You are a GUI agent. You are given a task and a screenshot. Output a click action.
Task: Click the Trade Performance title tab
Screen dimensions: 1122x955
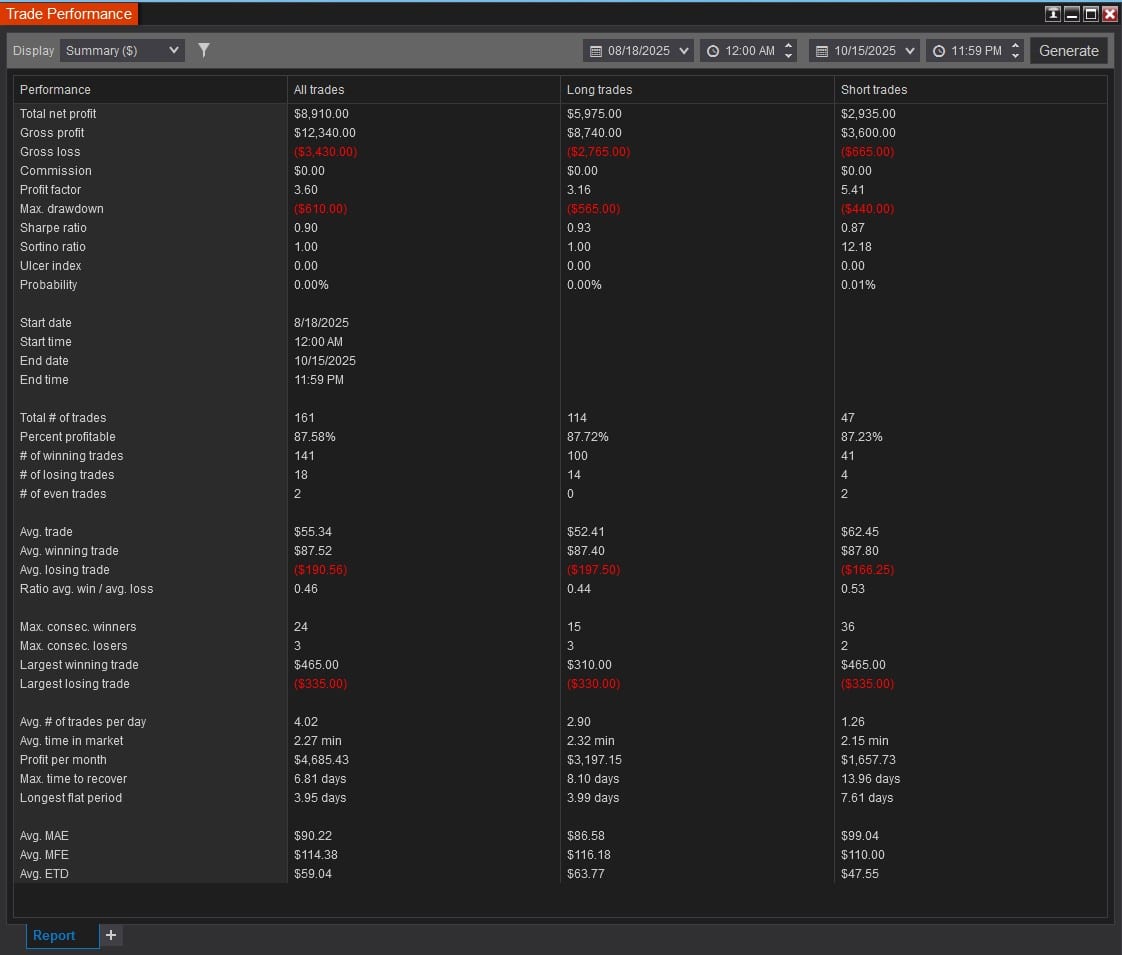69,14
